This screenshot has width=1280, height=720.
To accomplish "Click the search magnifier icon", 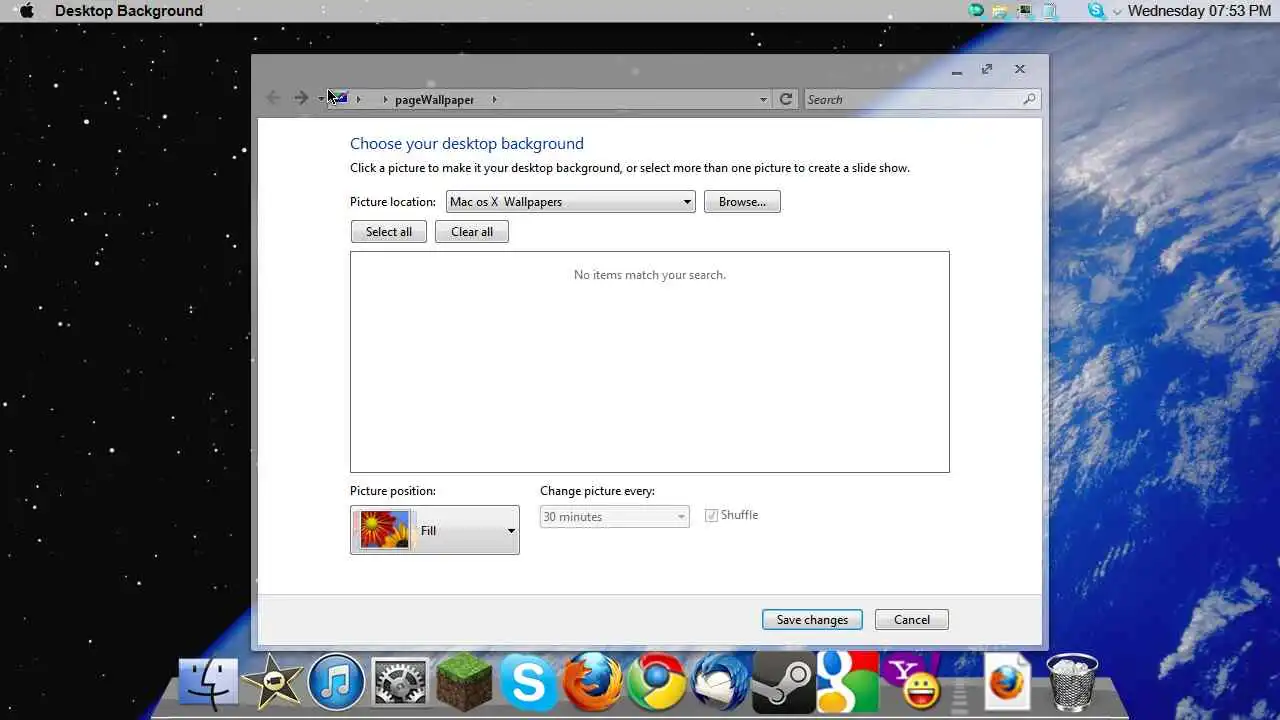I will point(1029,99).
